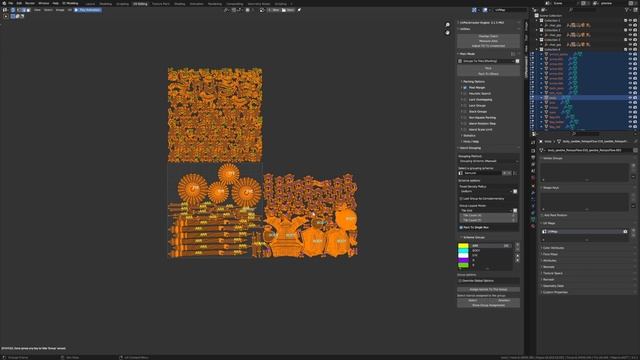The width and height of the screenshot is (640, 360).
Task: Toggle the Non-Square Packing checkbox
Action: coord(465,118)
